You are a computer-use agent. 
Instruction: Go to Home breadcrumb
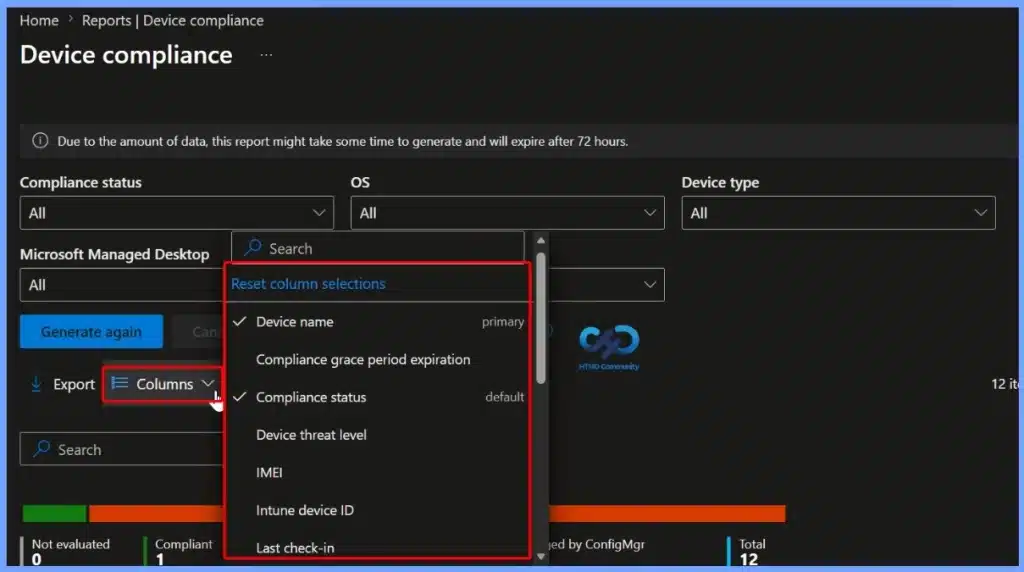pyautogui.click(x=39, y=21)
